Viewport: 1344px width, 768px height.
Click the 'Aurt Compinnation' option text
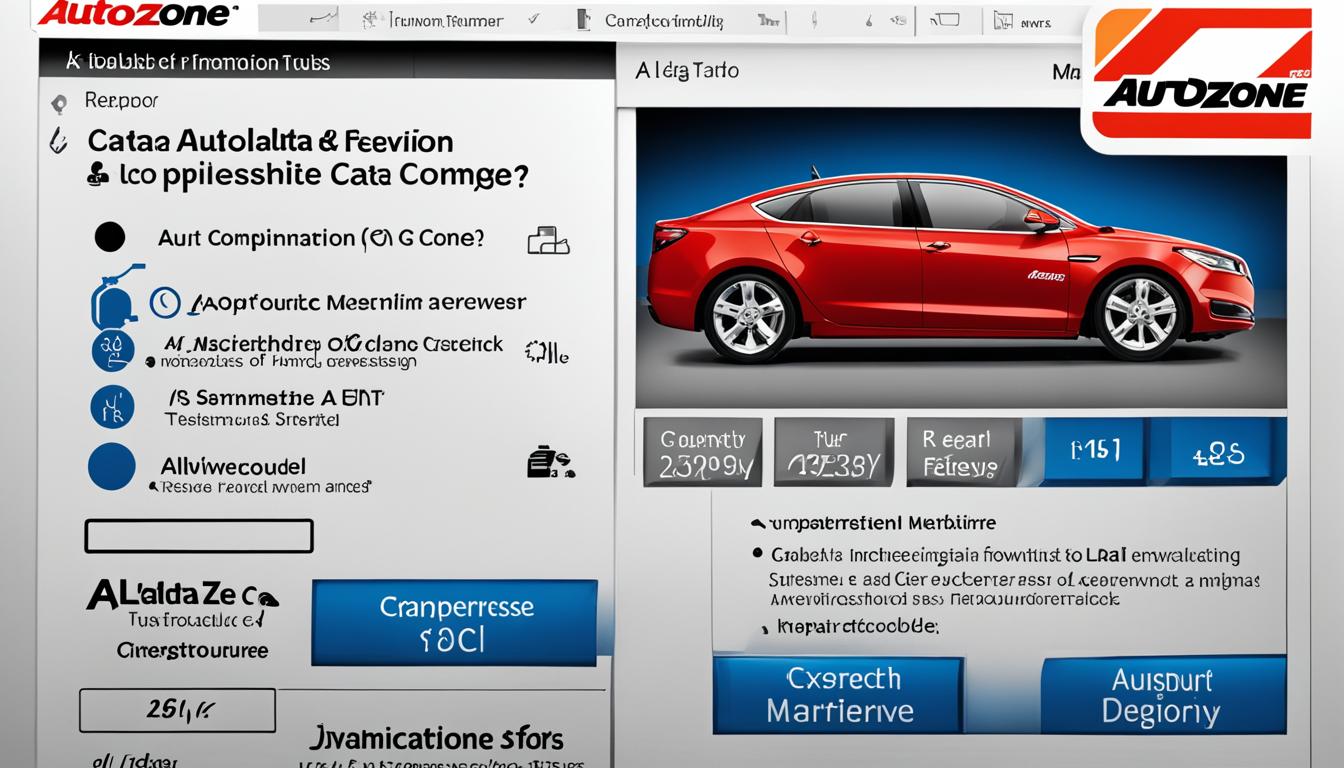click(321, 238)
